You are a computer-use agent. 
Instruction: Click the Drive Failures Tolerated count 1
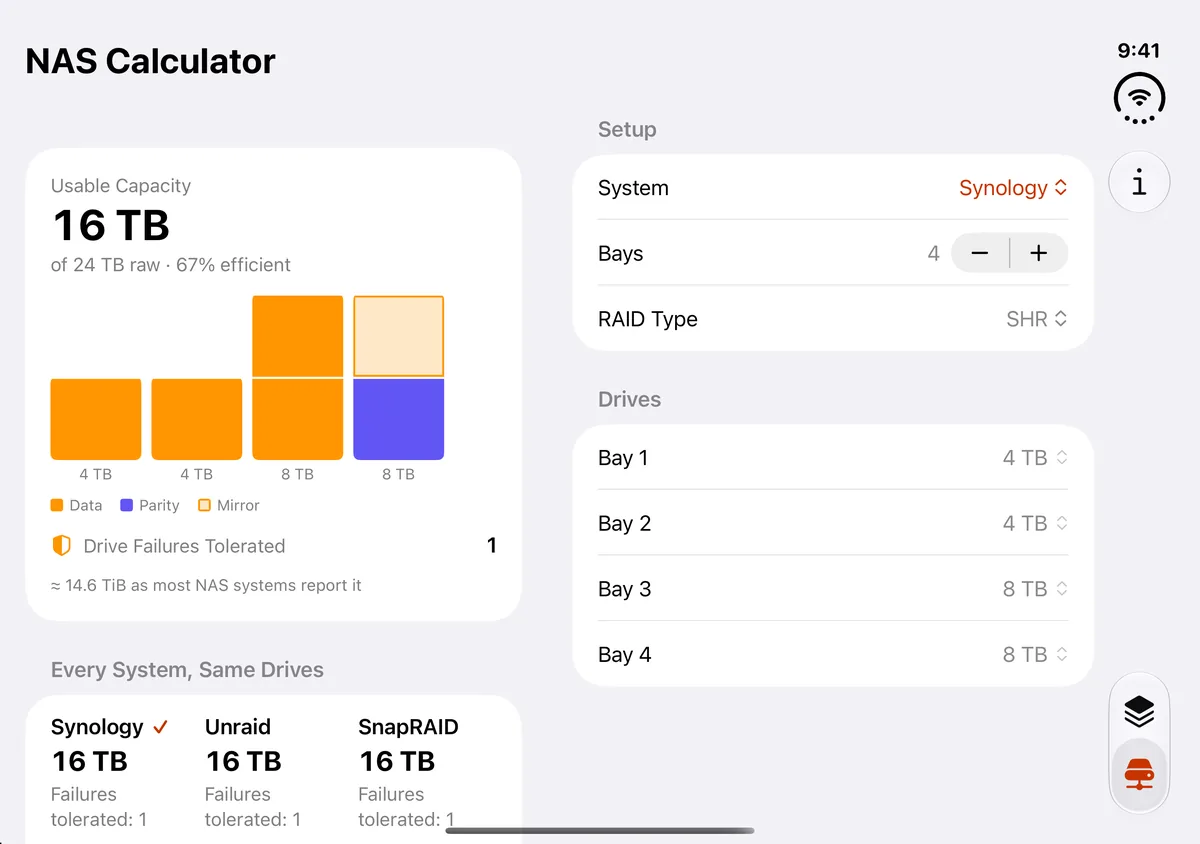pyautogui.click(x=491, y=546)
